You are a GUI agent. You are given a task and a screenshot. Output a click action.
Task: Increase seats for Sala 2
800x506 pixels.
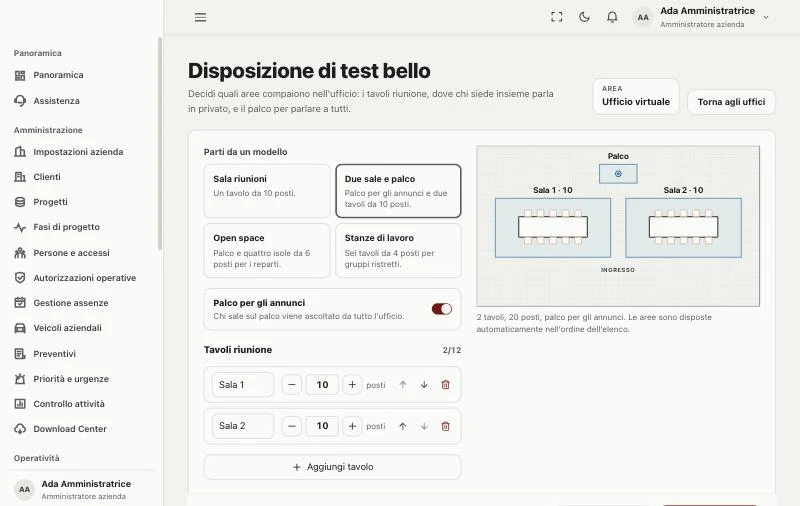352,426
